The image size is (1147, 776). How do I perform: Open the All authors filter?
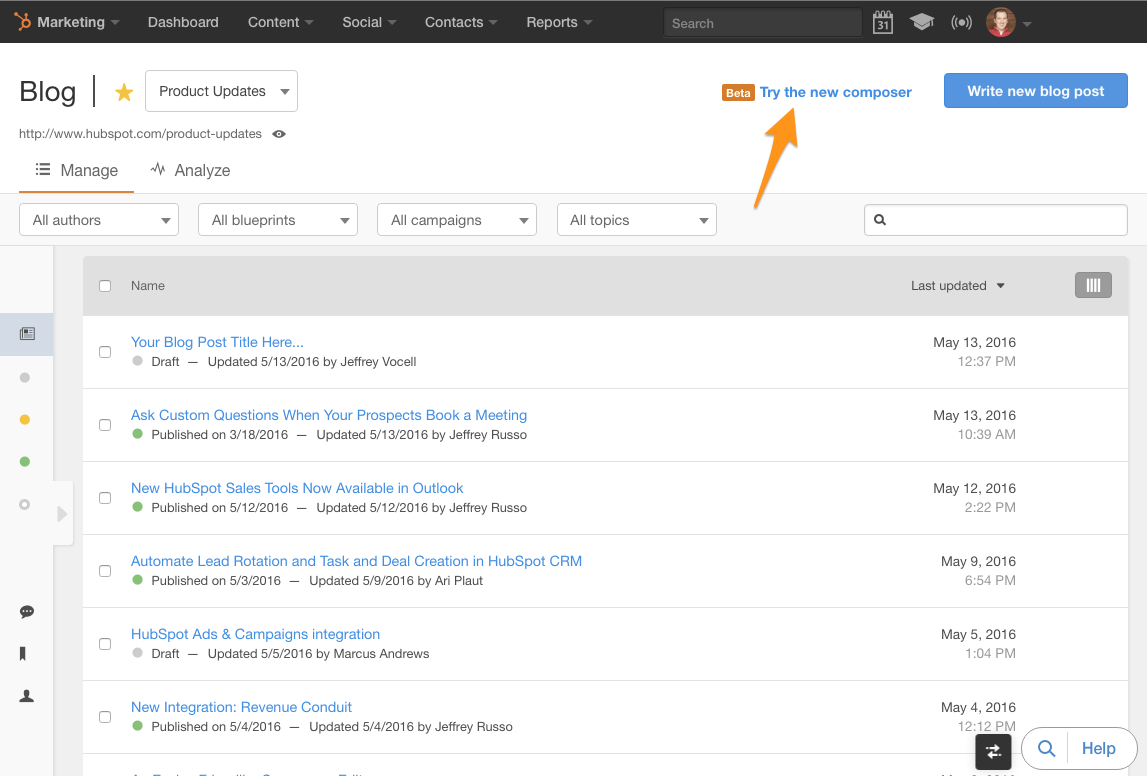point(99,220)
